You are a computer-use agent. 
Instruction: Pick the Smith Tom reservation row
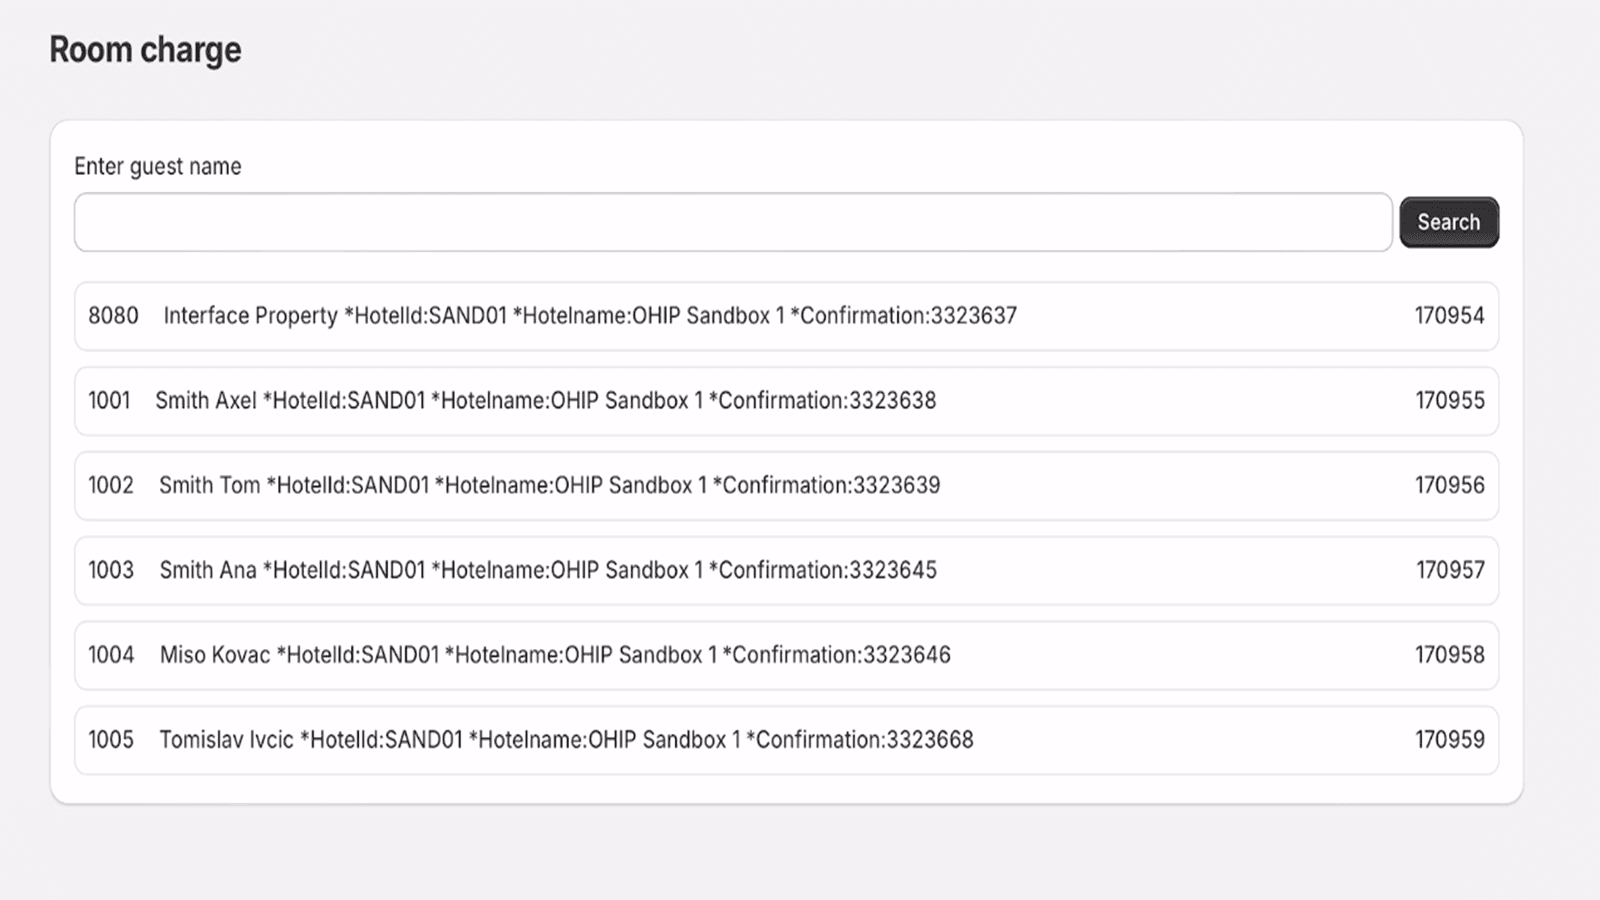pyautogui.click(x=549, y=486)
